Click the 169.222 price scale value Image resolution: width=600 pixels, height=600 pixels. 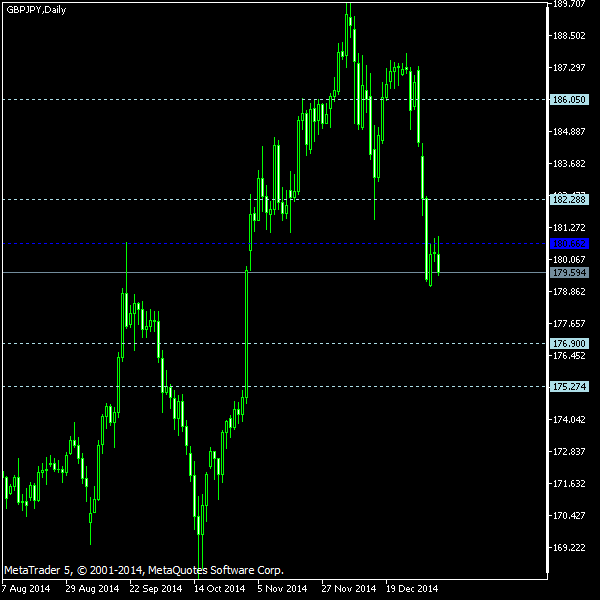(x=569, y=548)
